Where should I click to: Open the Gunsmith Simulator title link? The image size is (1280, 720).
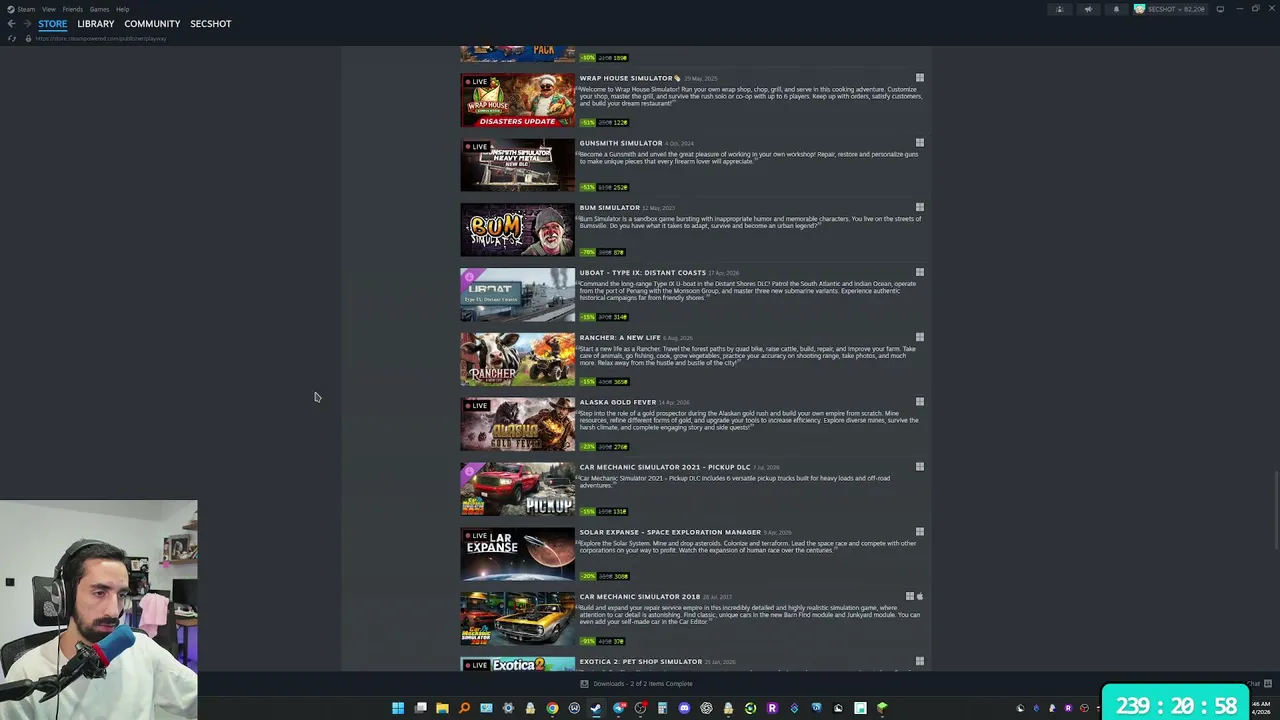pyautogui.click(x=621, y=143)
